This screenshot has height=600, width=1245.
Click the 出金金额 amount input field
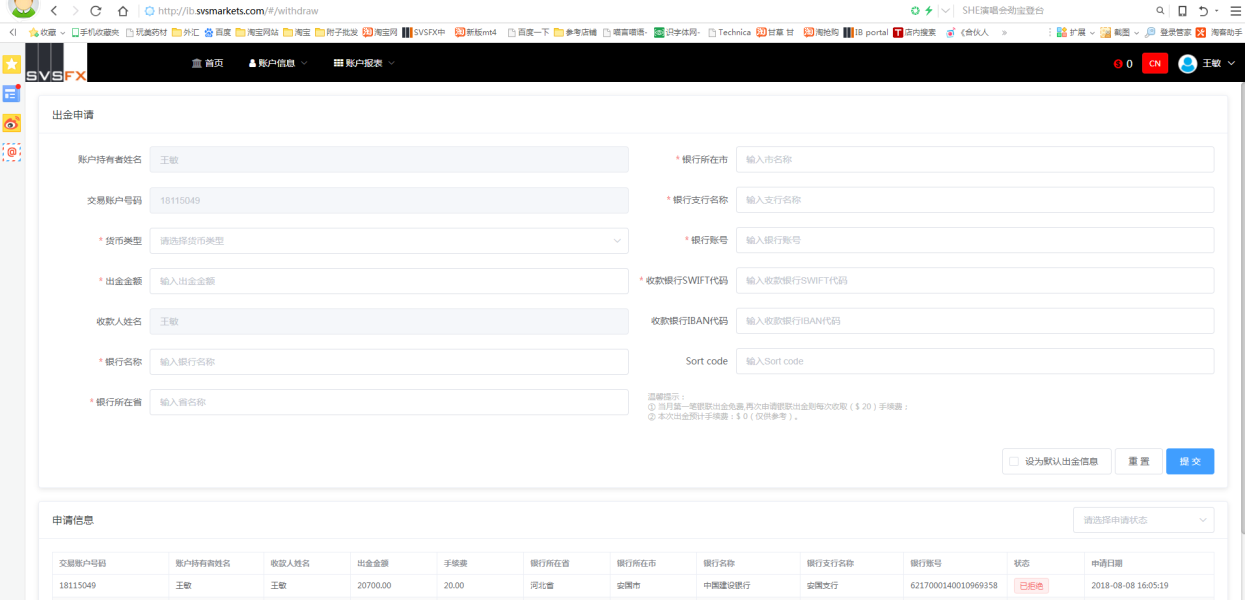coord(389,281)
